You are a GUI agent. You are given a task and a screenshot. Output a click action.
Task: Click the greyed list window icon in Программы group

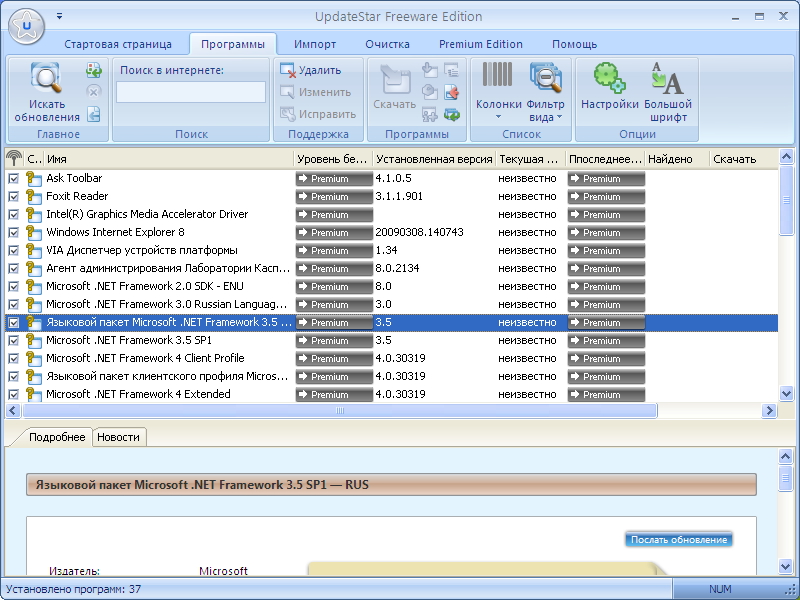[x=452, y=70]
